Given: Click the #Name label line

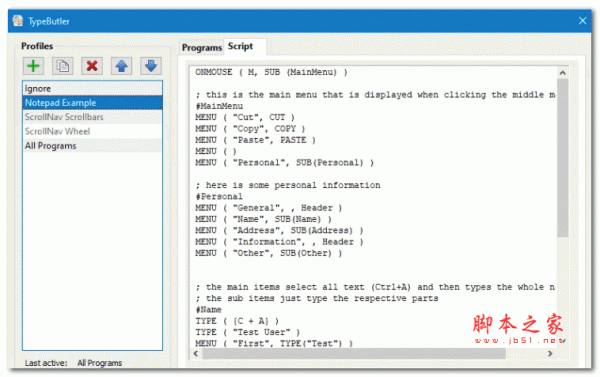Looking at the screenshot, I should pyautogui.click(x=209, y=310).
